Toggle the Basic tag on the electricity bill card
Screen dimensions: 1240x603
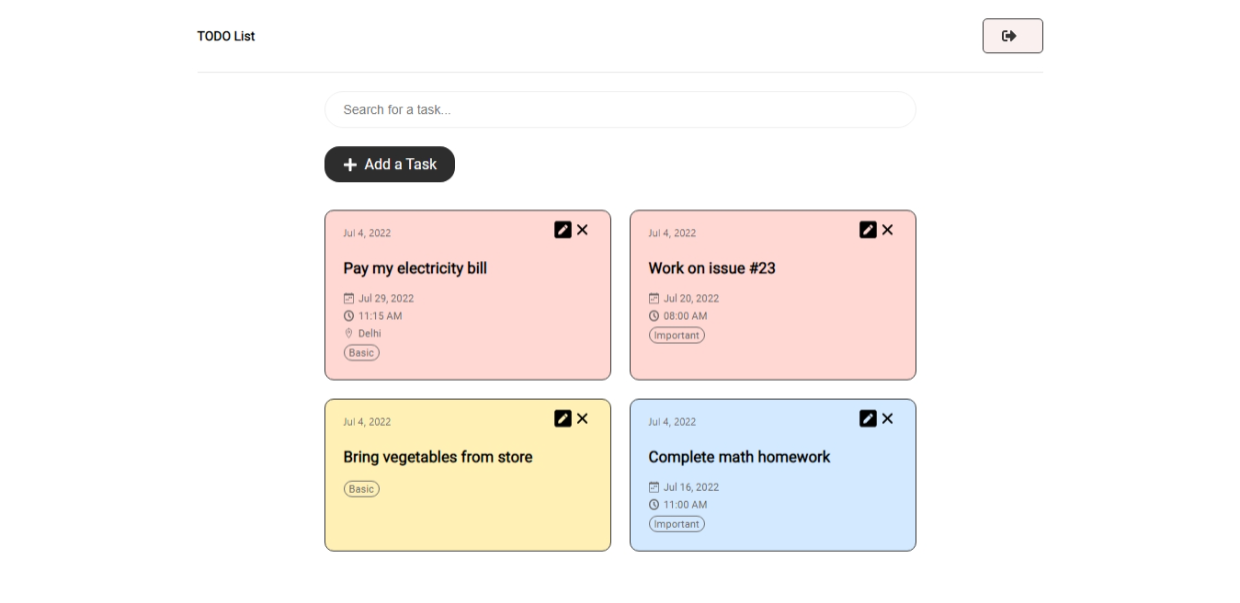click(361, 352)
